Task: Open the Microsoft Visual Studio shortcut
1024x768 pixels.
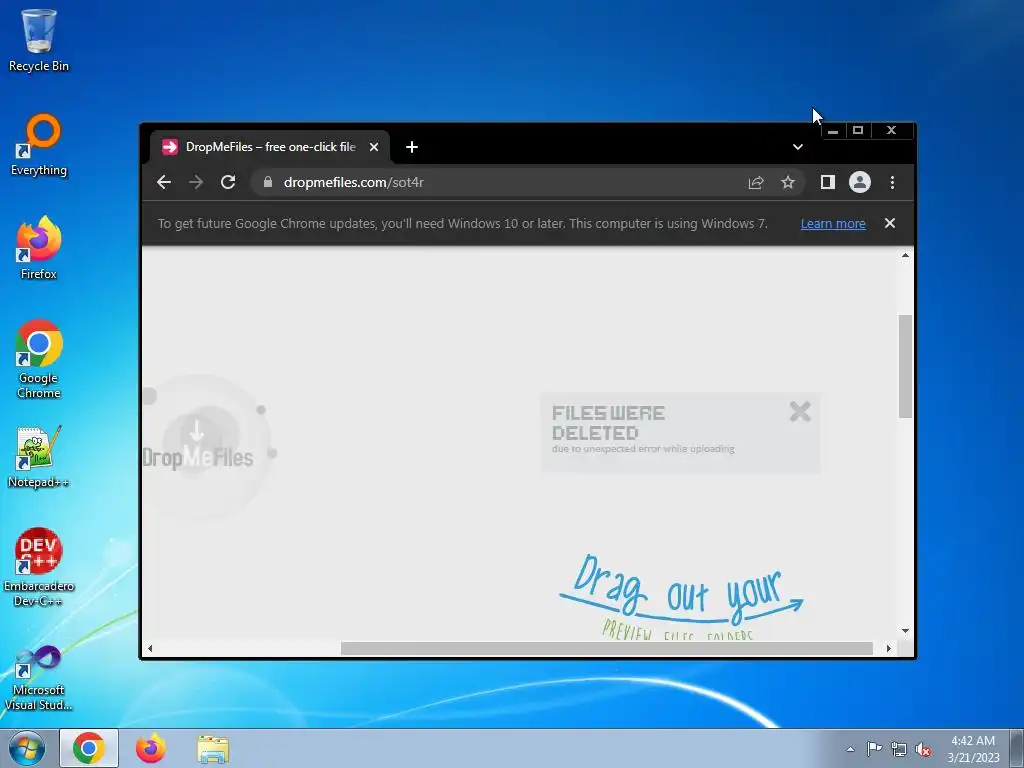Action: [39, 678]
